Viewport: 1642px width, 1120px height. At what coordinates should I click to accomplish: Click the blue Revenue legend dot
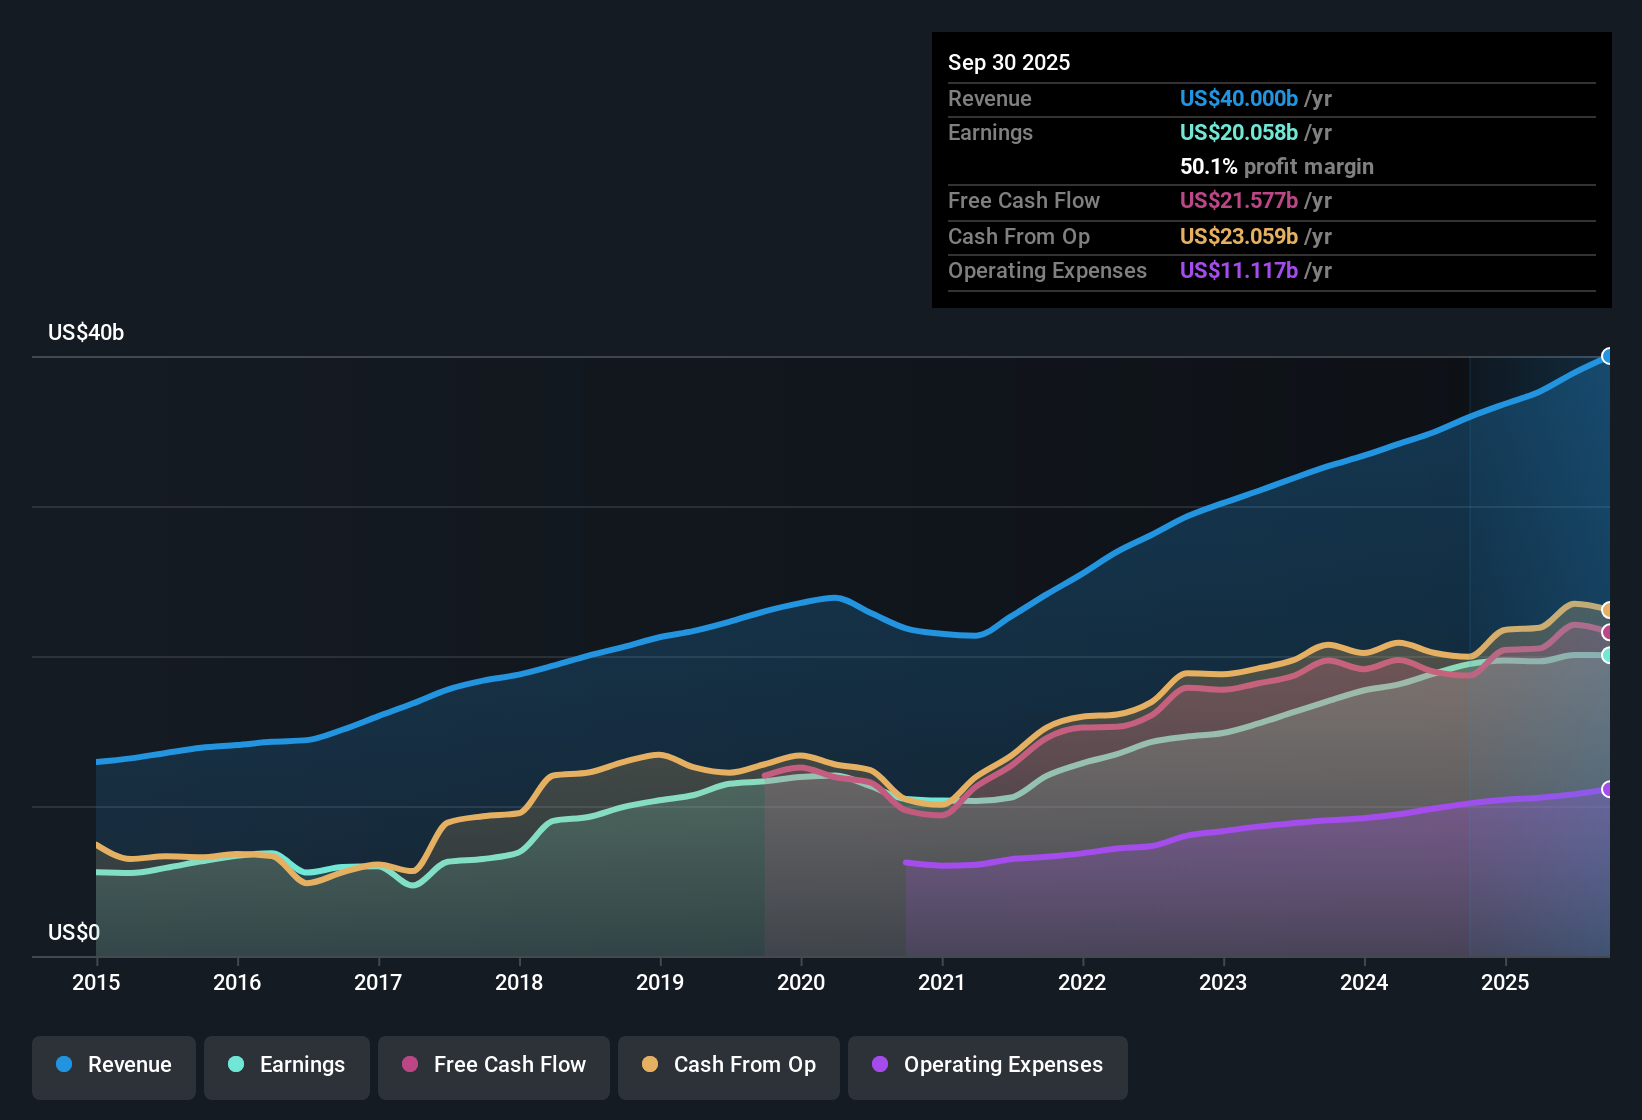click(62, 1065)
